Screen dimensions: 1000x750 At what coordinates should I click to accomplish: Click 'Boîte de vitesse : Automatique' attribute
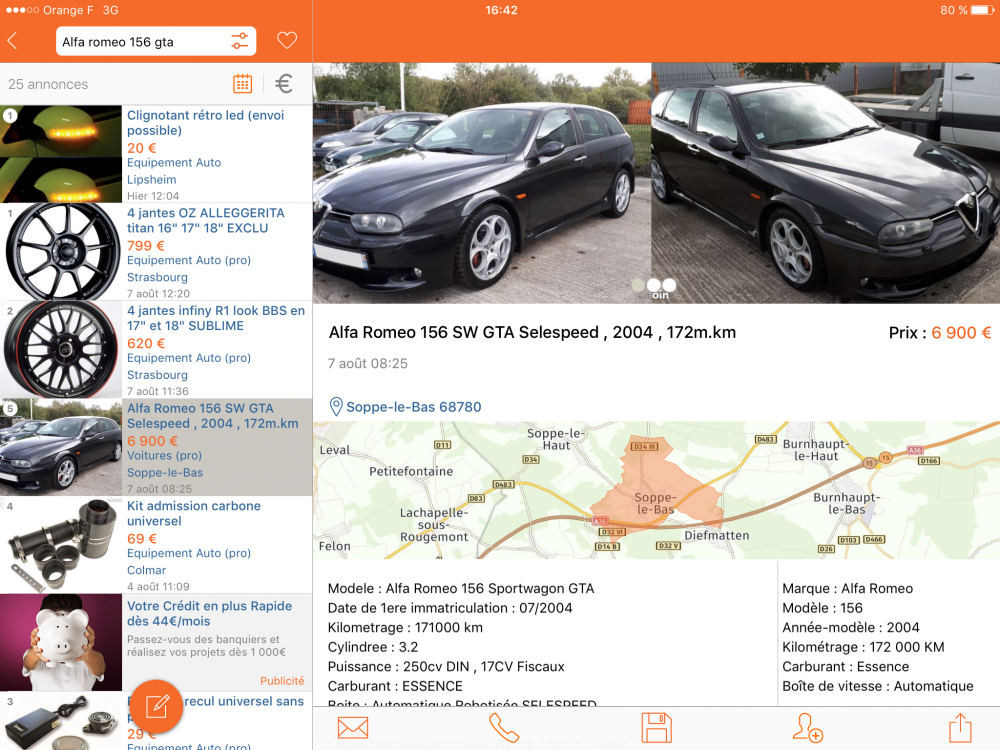coord(878,686)
